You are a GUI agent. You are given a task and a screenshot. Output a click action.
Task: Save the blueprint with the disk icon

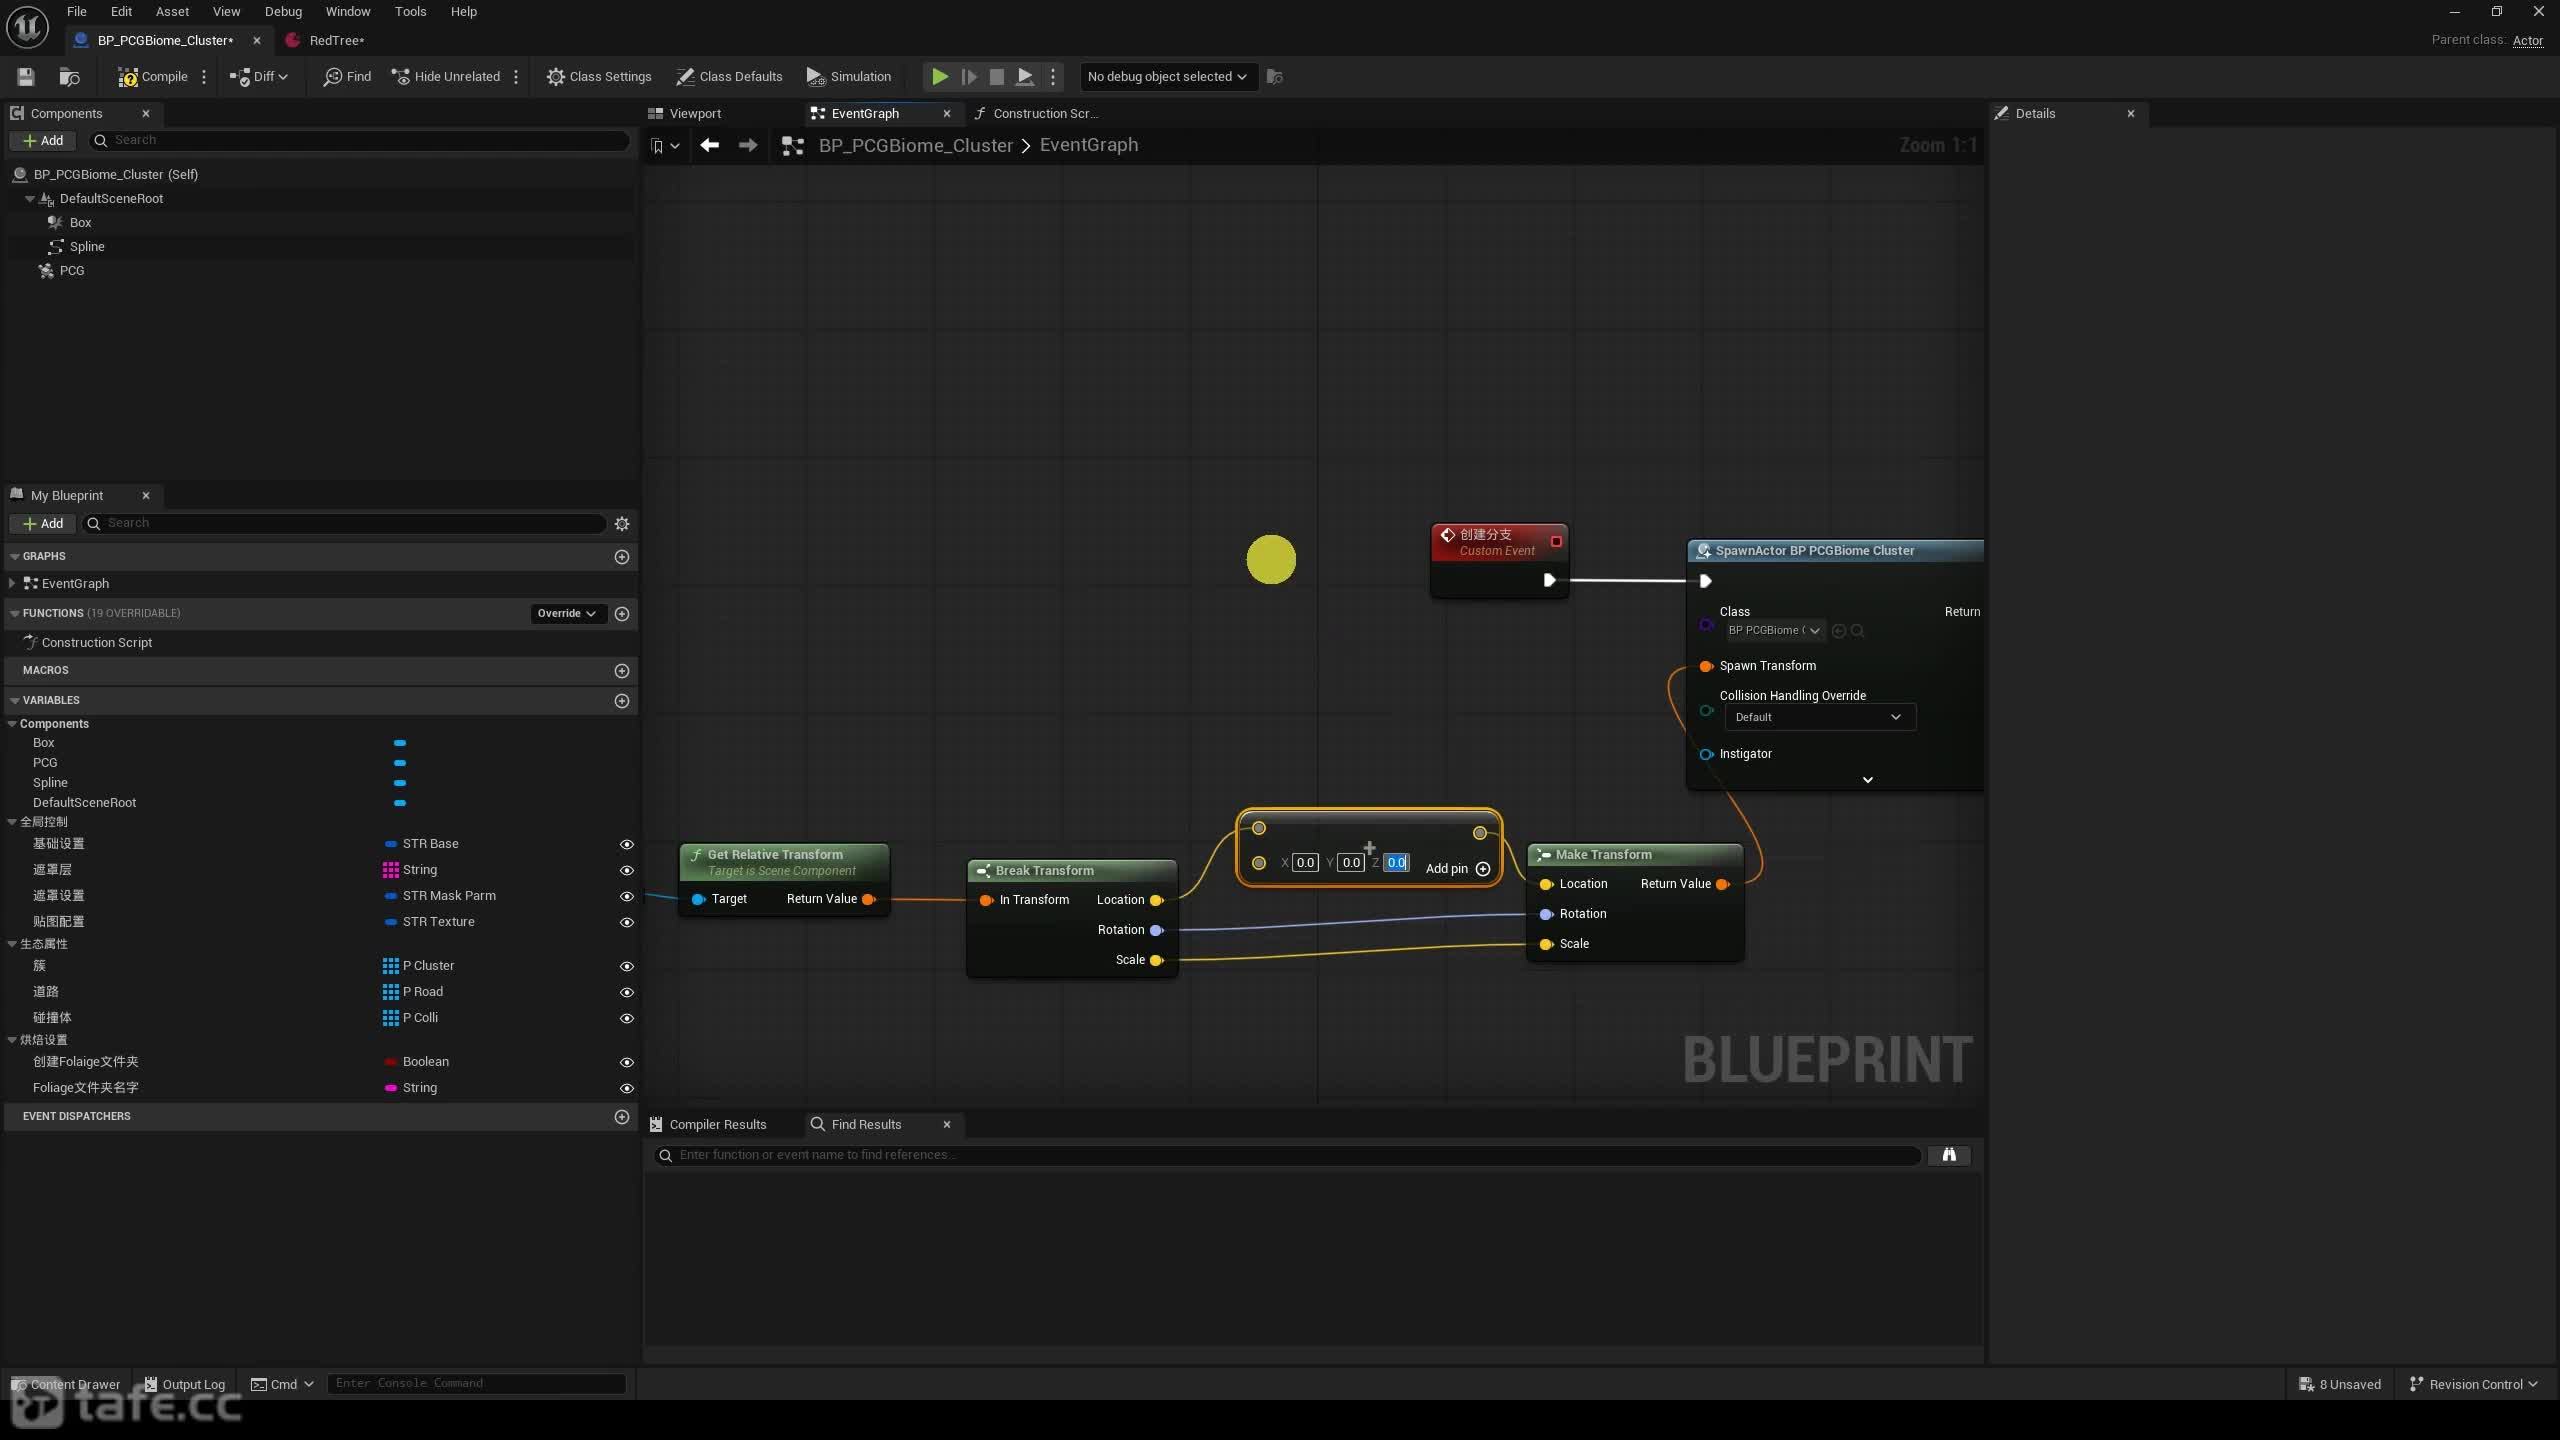point(26,77)
